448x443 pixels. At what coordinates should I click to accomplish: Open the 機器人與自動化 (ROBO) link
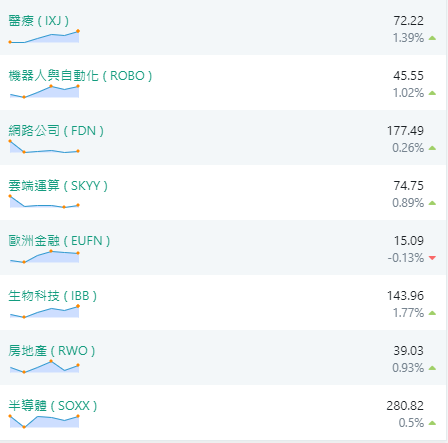pos(80,76)
